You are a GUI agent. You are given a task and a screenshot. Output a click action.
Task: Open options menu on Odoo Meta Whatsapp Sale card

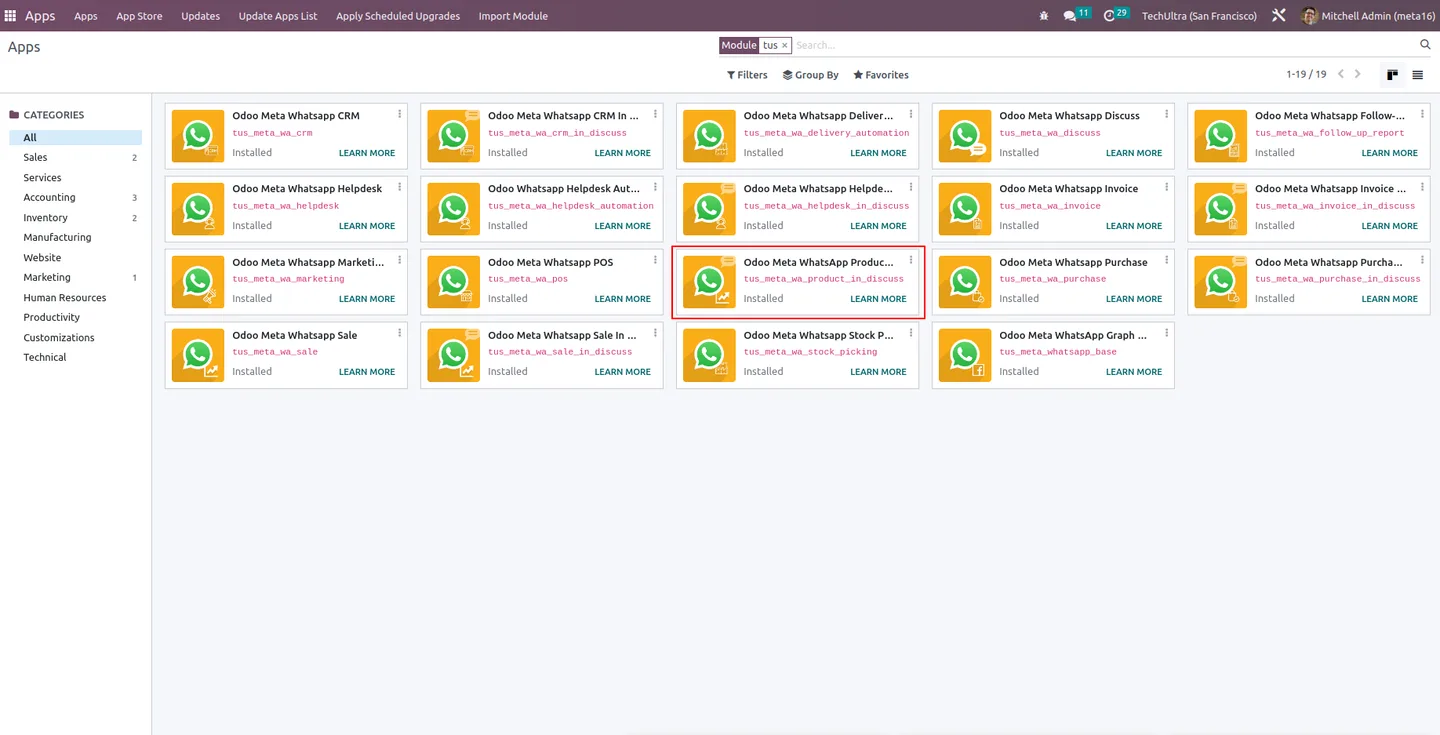[399, 333]
